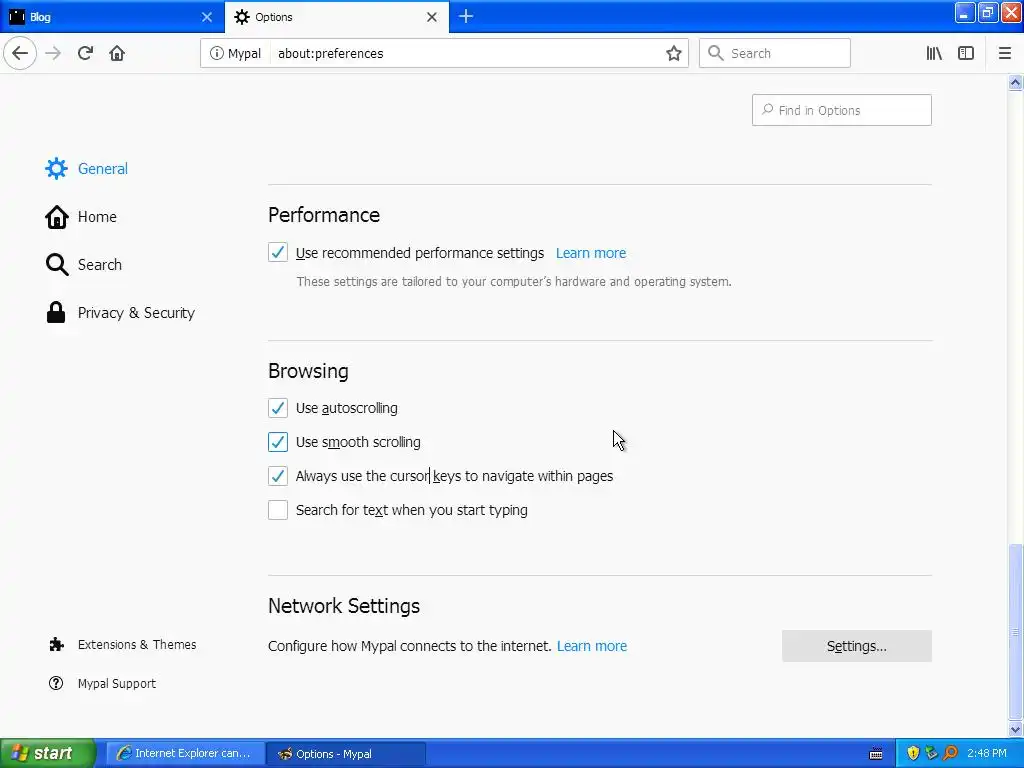
Task: Go back with the browser back arrow
Action: coord(20,53)
